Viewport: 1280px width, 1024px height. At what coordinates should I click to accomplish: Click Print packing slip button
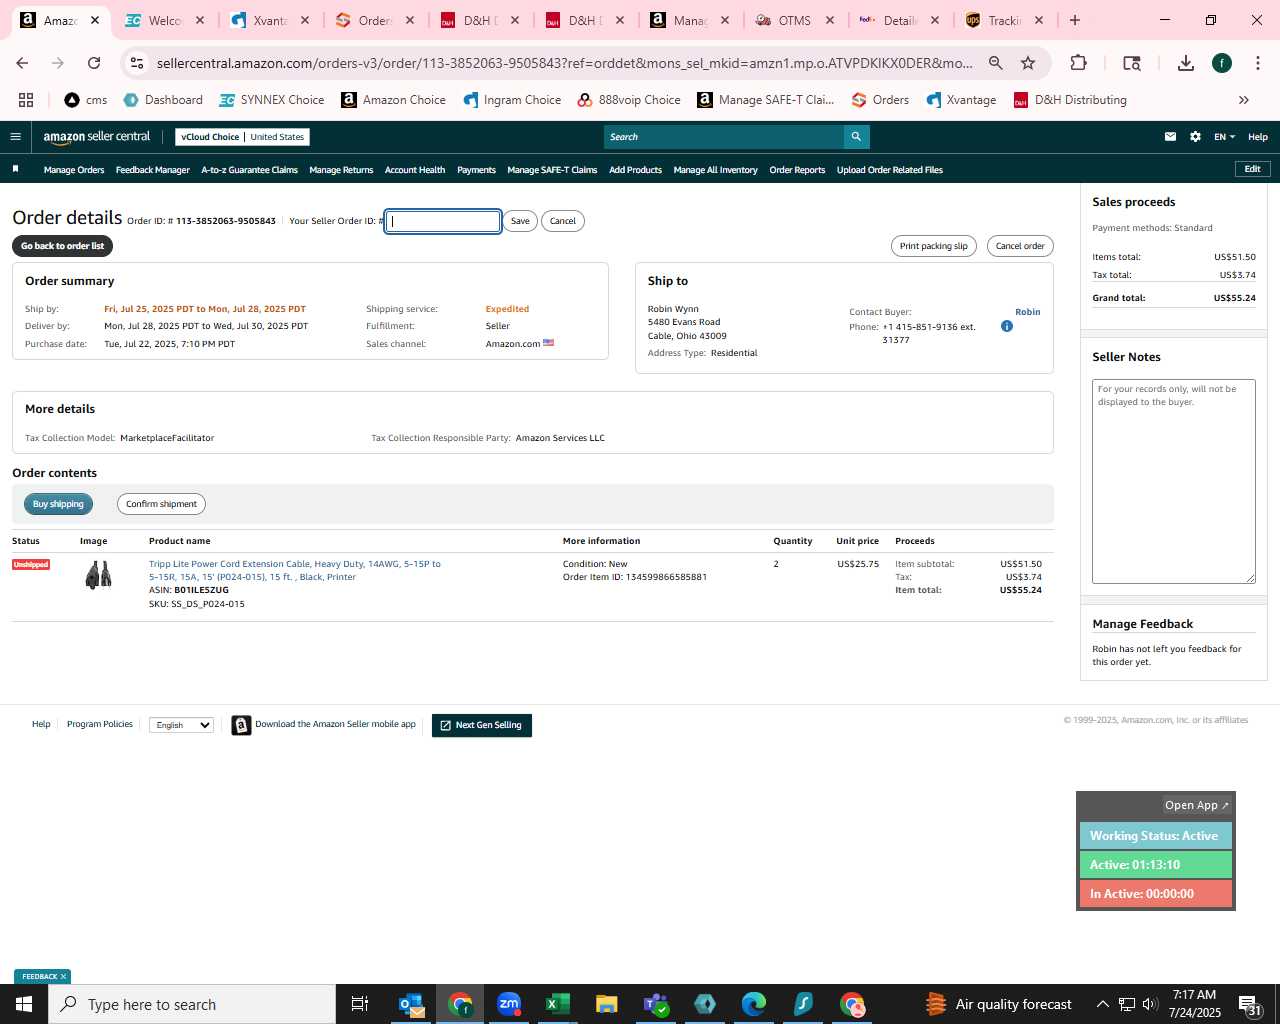click(x=933, y=246)
